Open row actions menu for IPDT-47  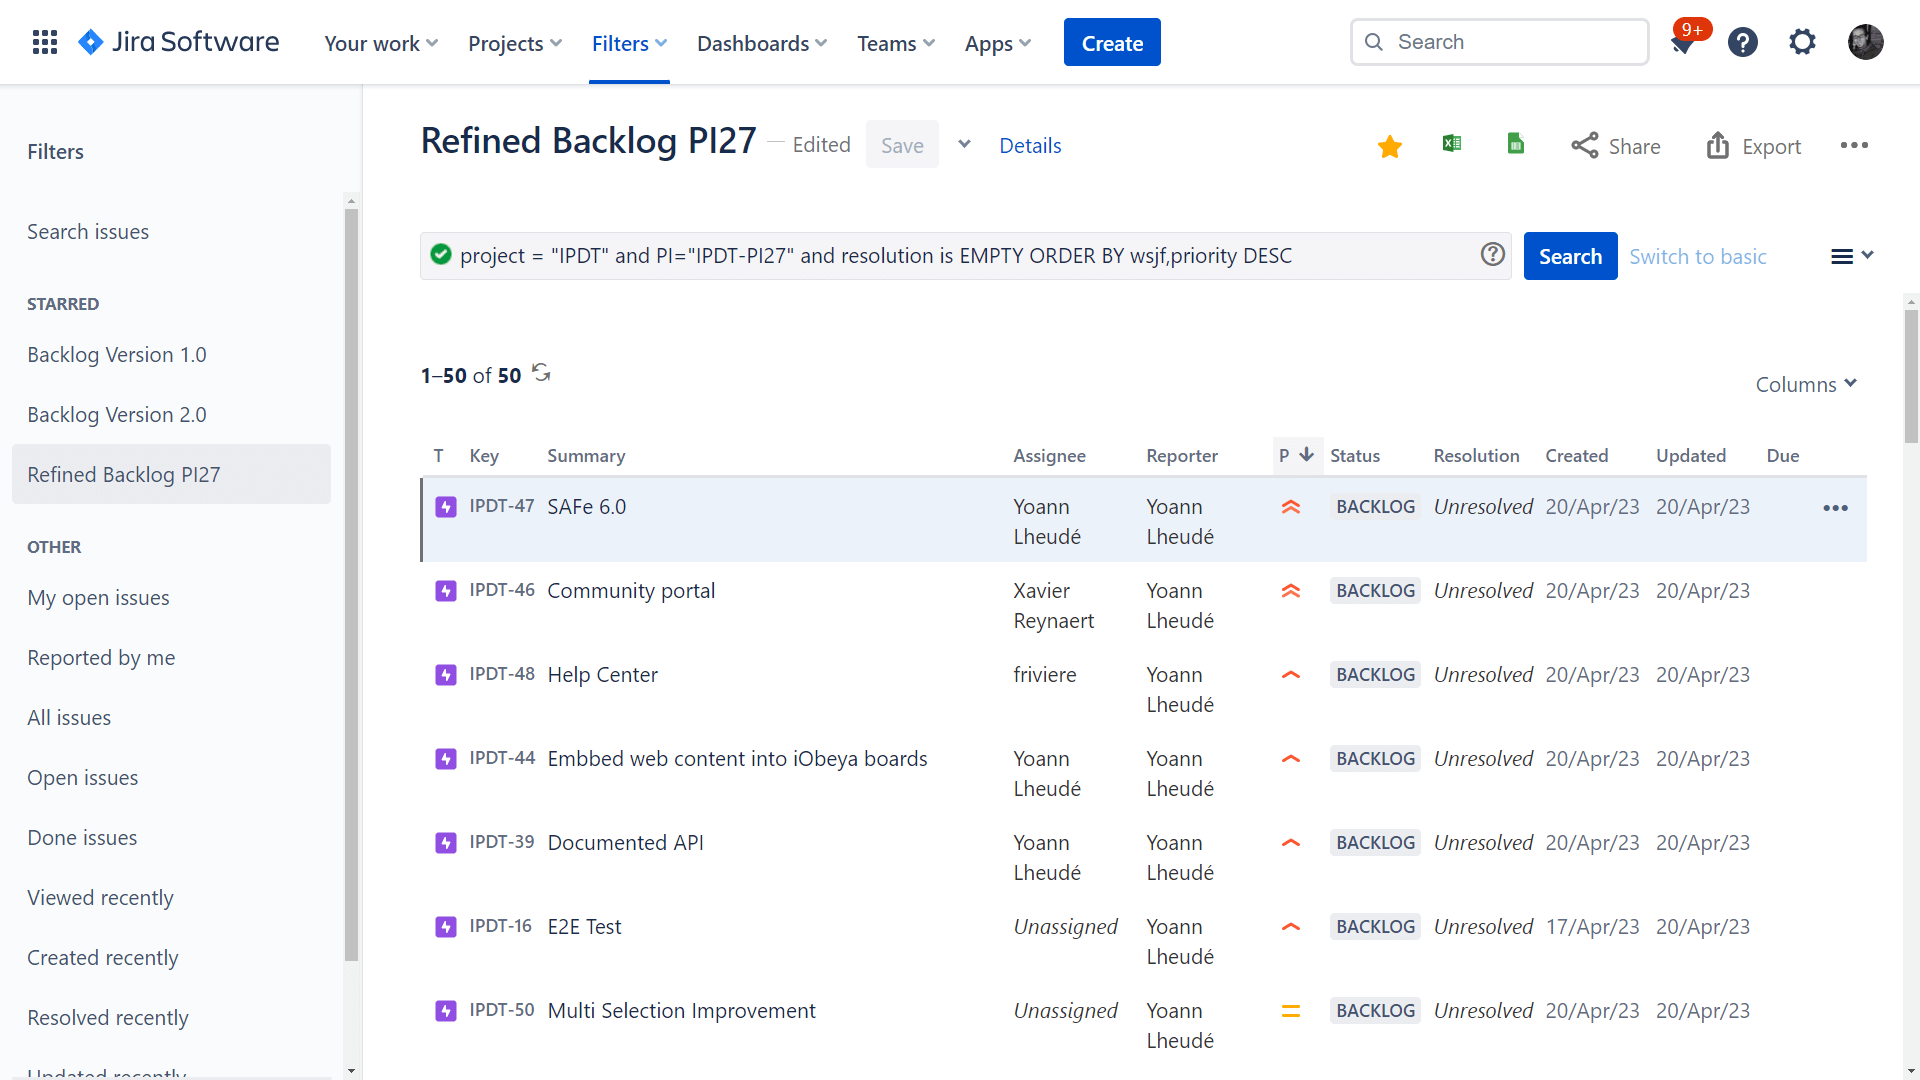tap(1835, 508)
